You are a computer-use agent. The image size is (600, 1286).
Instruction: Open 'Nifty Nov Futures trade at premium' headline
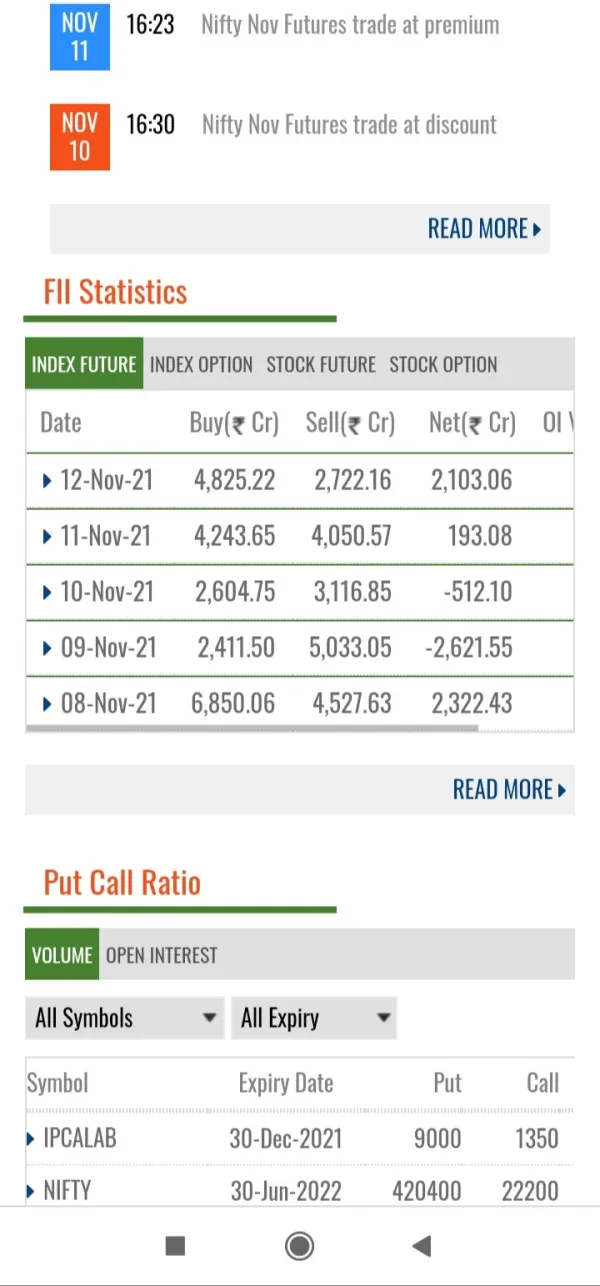[x=350, y=25]
